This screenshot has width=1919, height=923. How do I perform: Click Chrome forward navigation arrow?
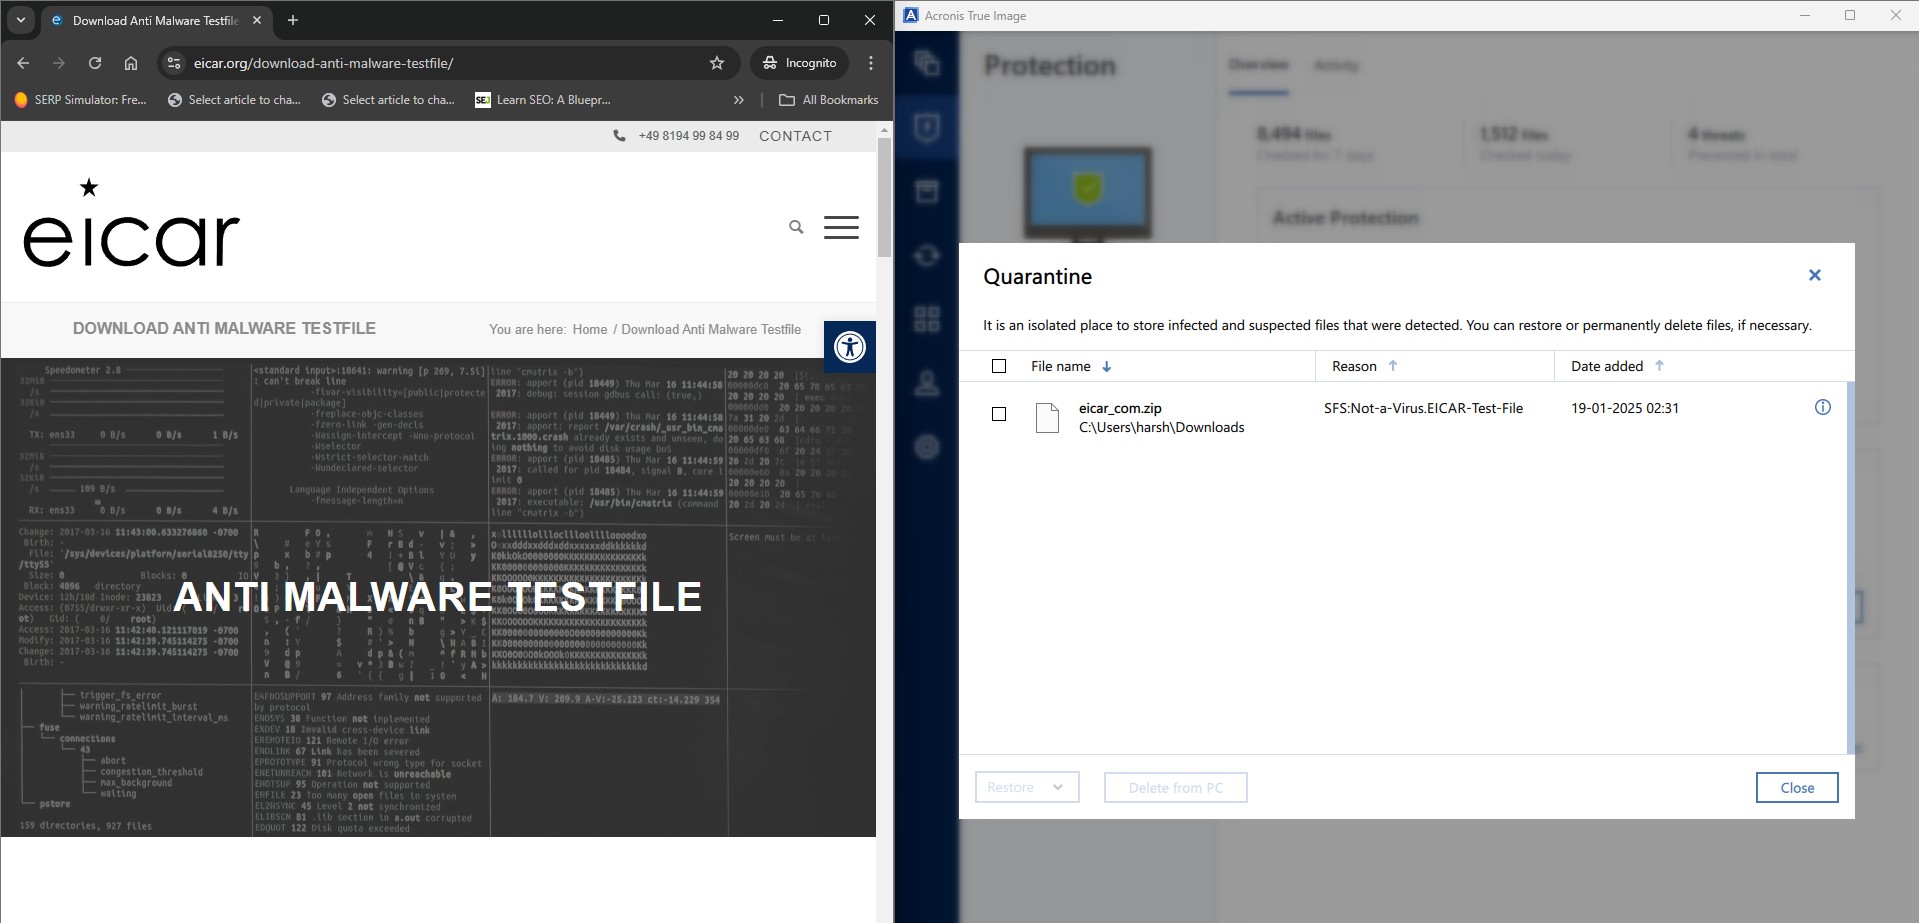click(59, 63)
